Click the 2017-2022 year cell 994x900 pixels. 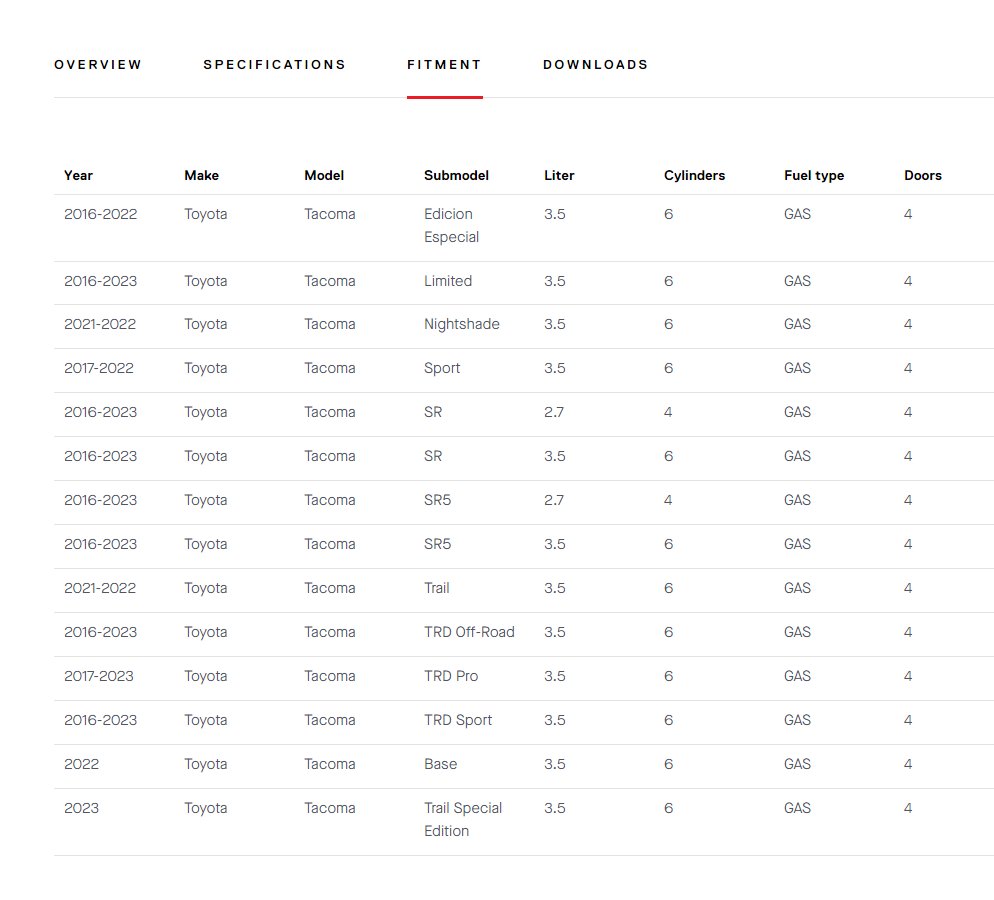coord(99,368)
